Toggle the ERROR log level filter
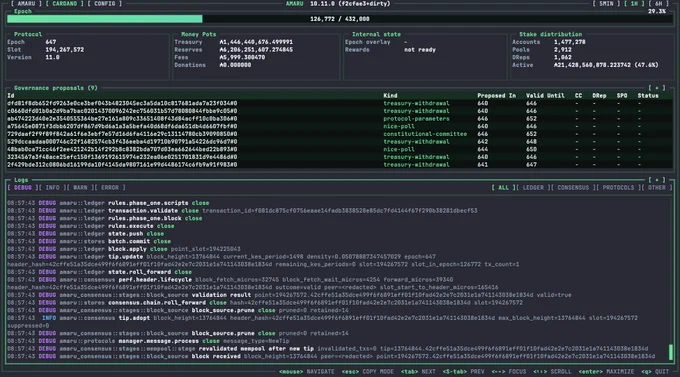680x377 pixels. (110, 188)
